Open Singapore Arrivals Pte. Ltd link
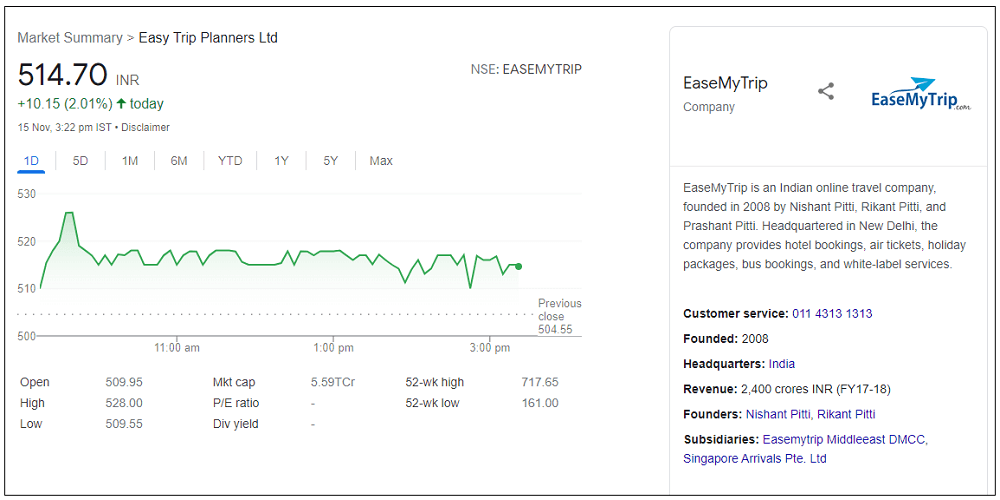1000x500 pixels. 755,459
